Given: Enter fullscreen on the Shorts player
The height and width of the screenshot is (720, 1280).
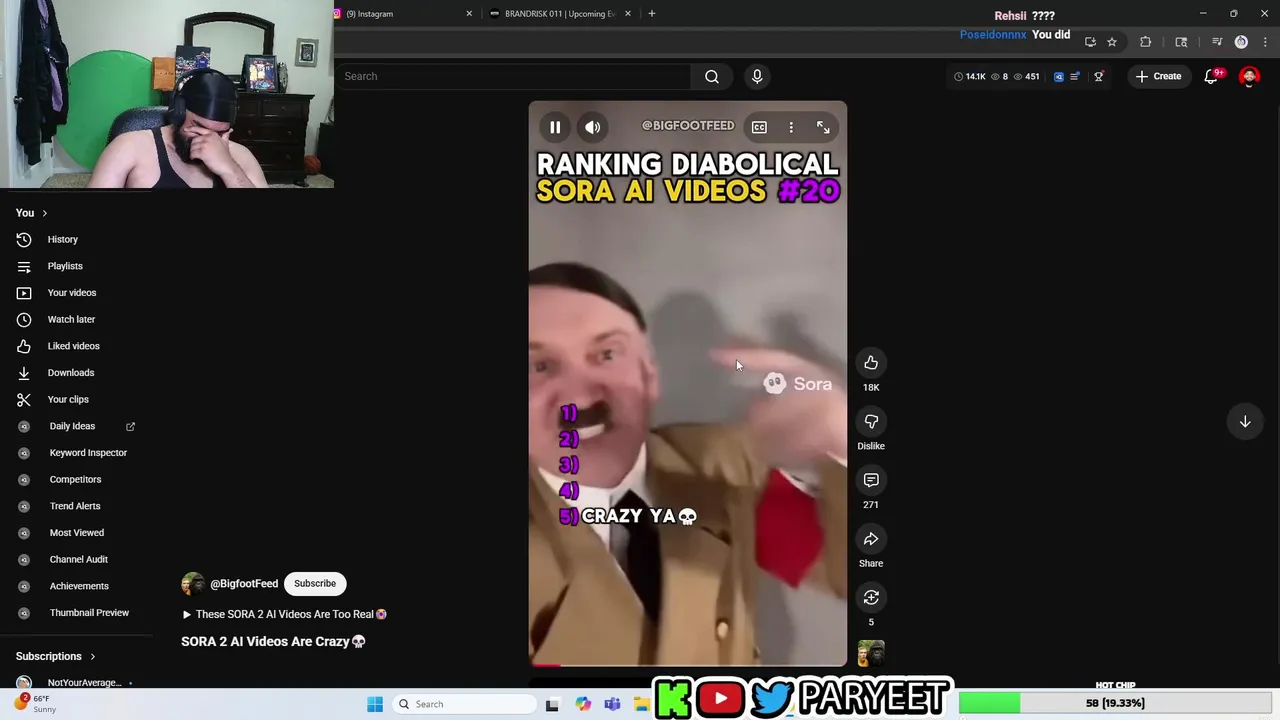Looking at the screenshot, I should point(823,127).
